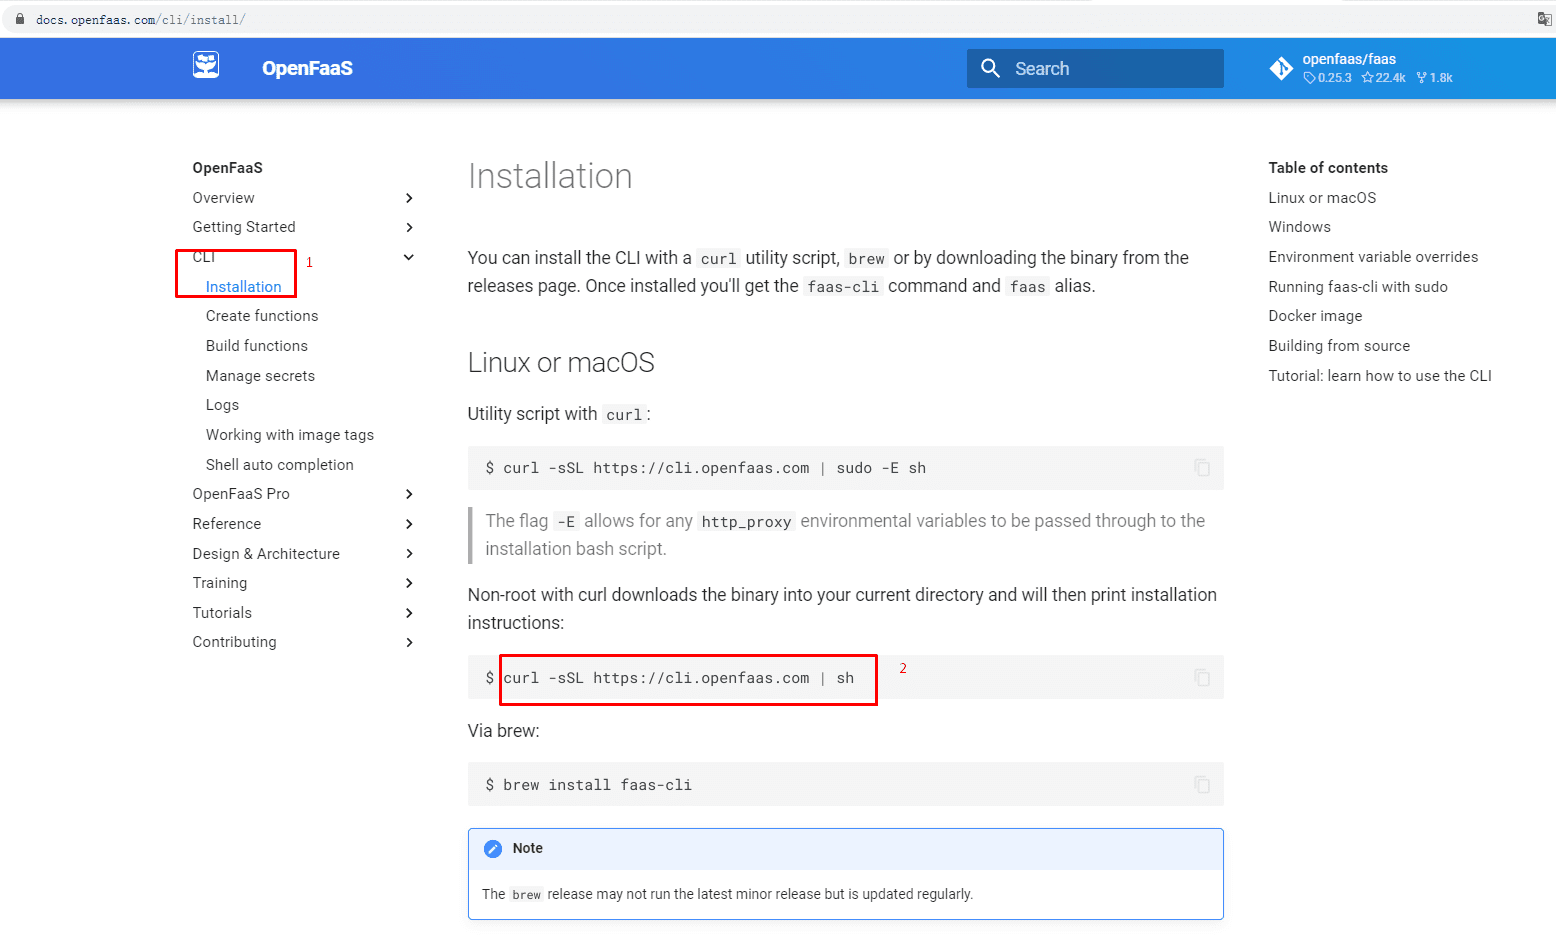Select Shell auto completion in the sidebar
Viewport: 1556px width, 936px height.
click(280, 465)
